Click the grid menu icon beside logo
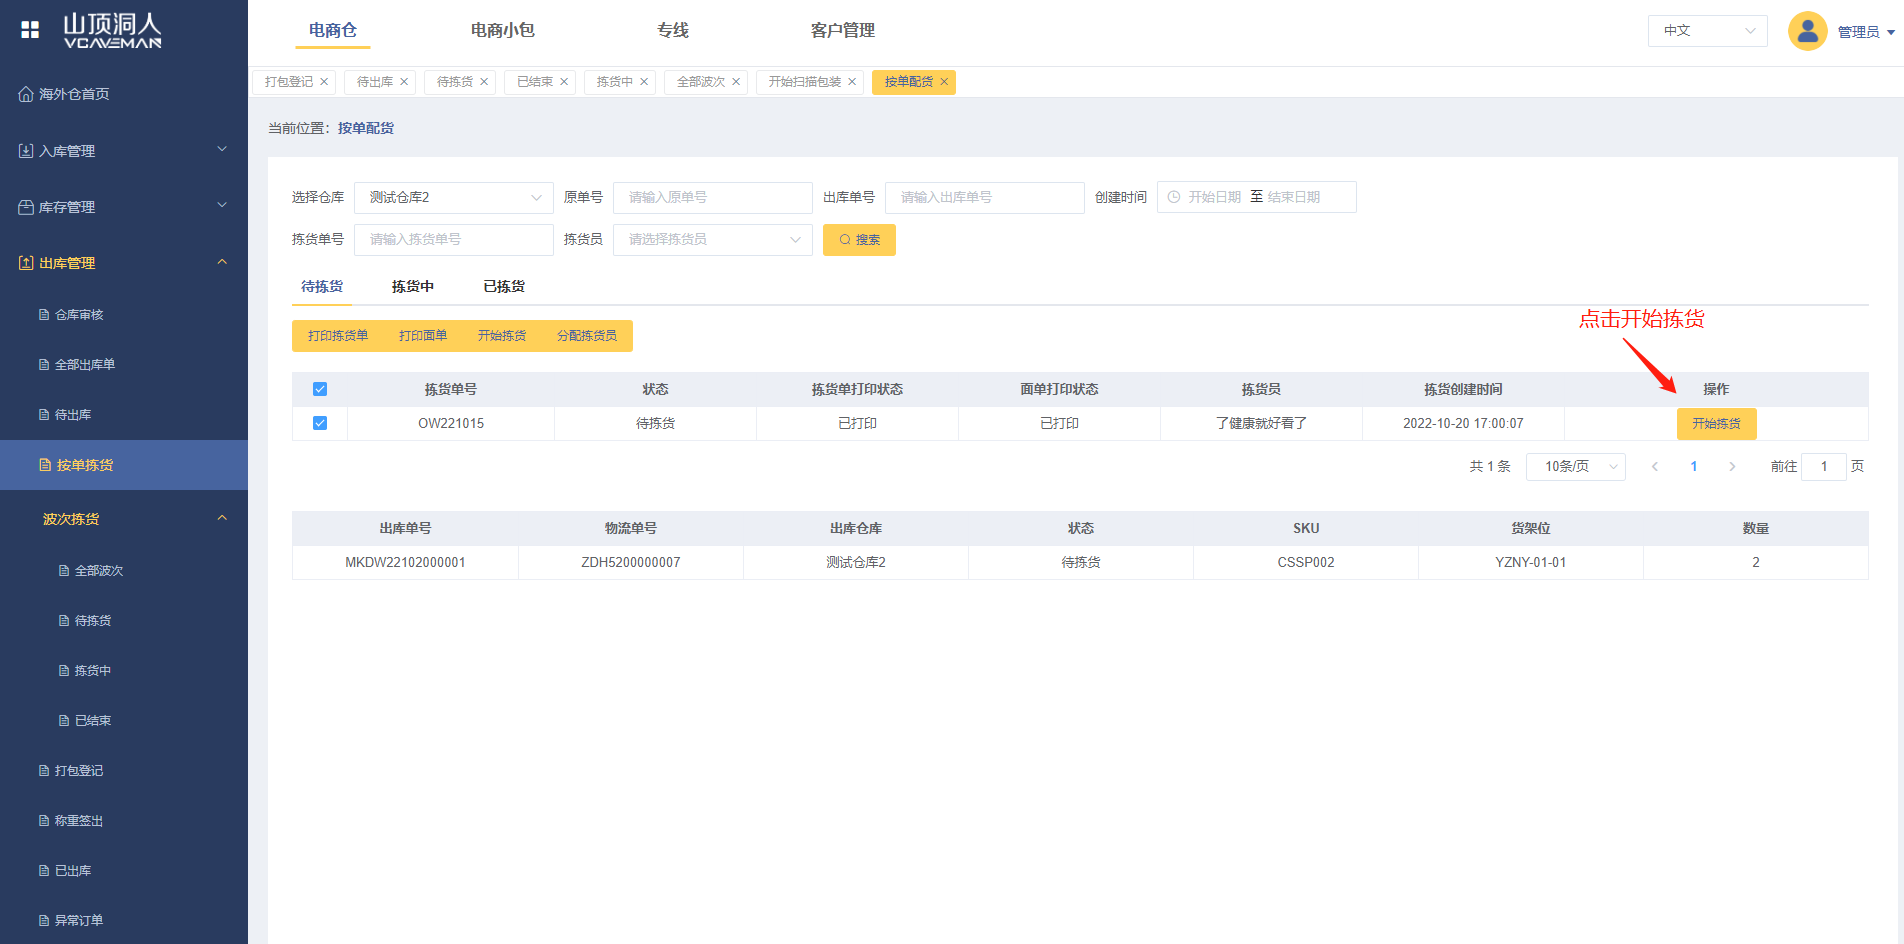Screen dimensions: 1904x944 tap(30, 30)
